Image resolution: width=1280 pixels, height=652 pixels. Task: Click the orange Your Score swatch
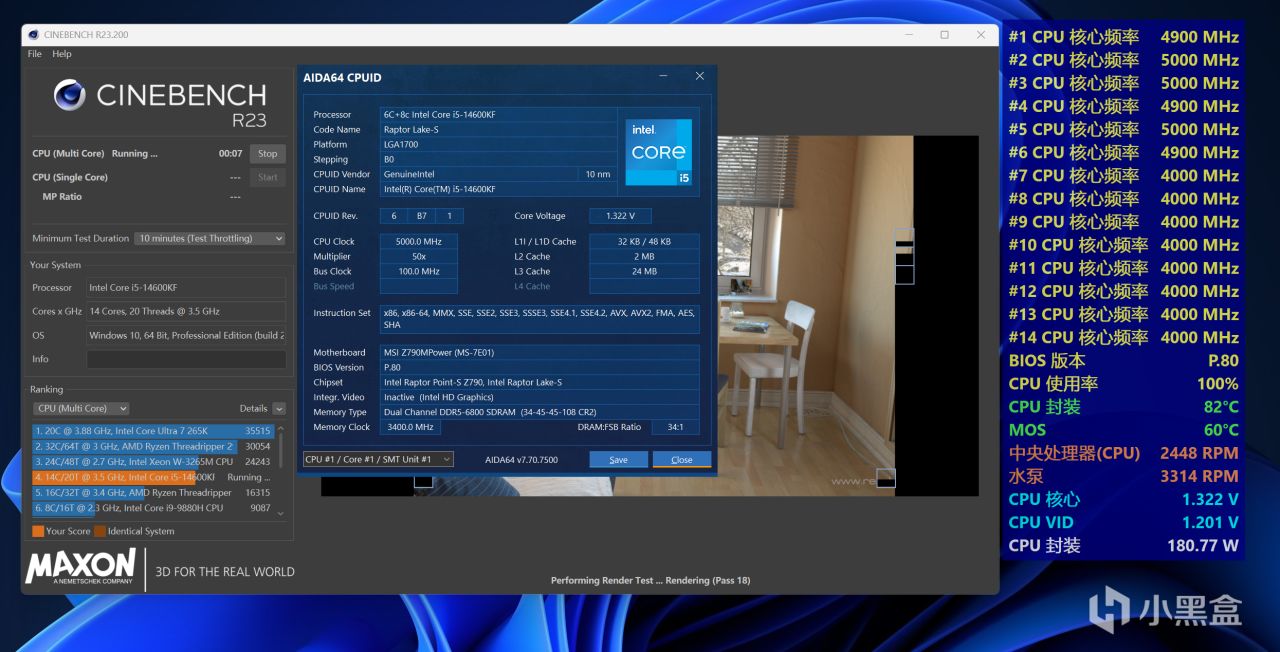click(38, 531)
